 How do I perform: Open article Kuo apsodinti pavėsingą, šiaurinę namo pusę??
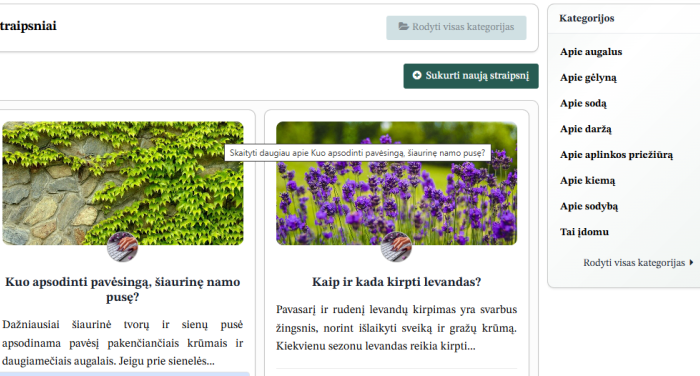pos(123,289)
